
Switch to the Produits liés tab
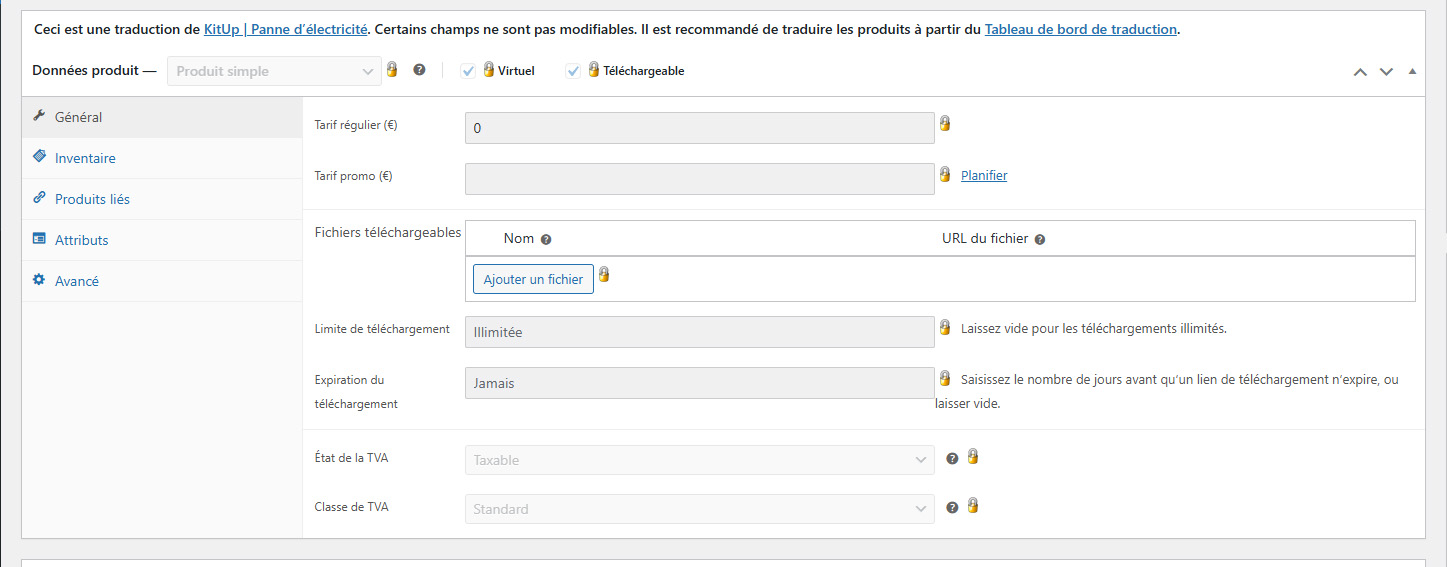92,199
